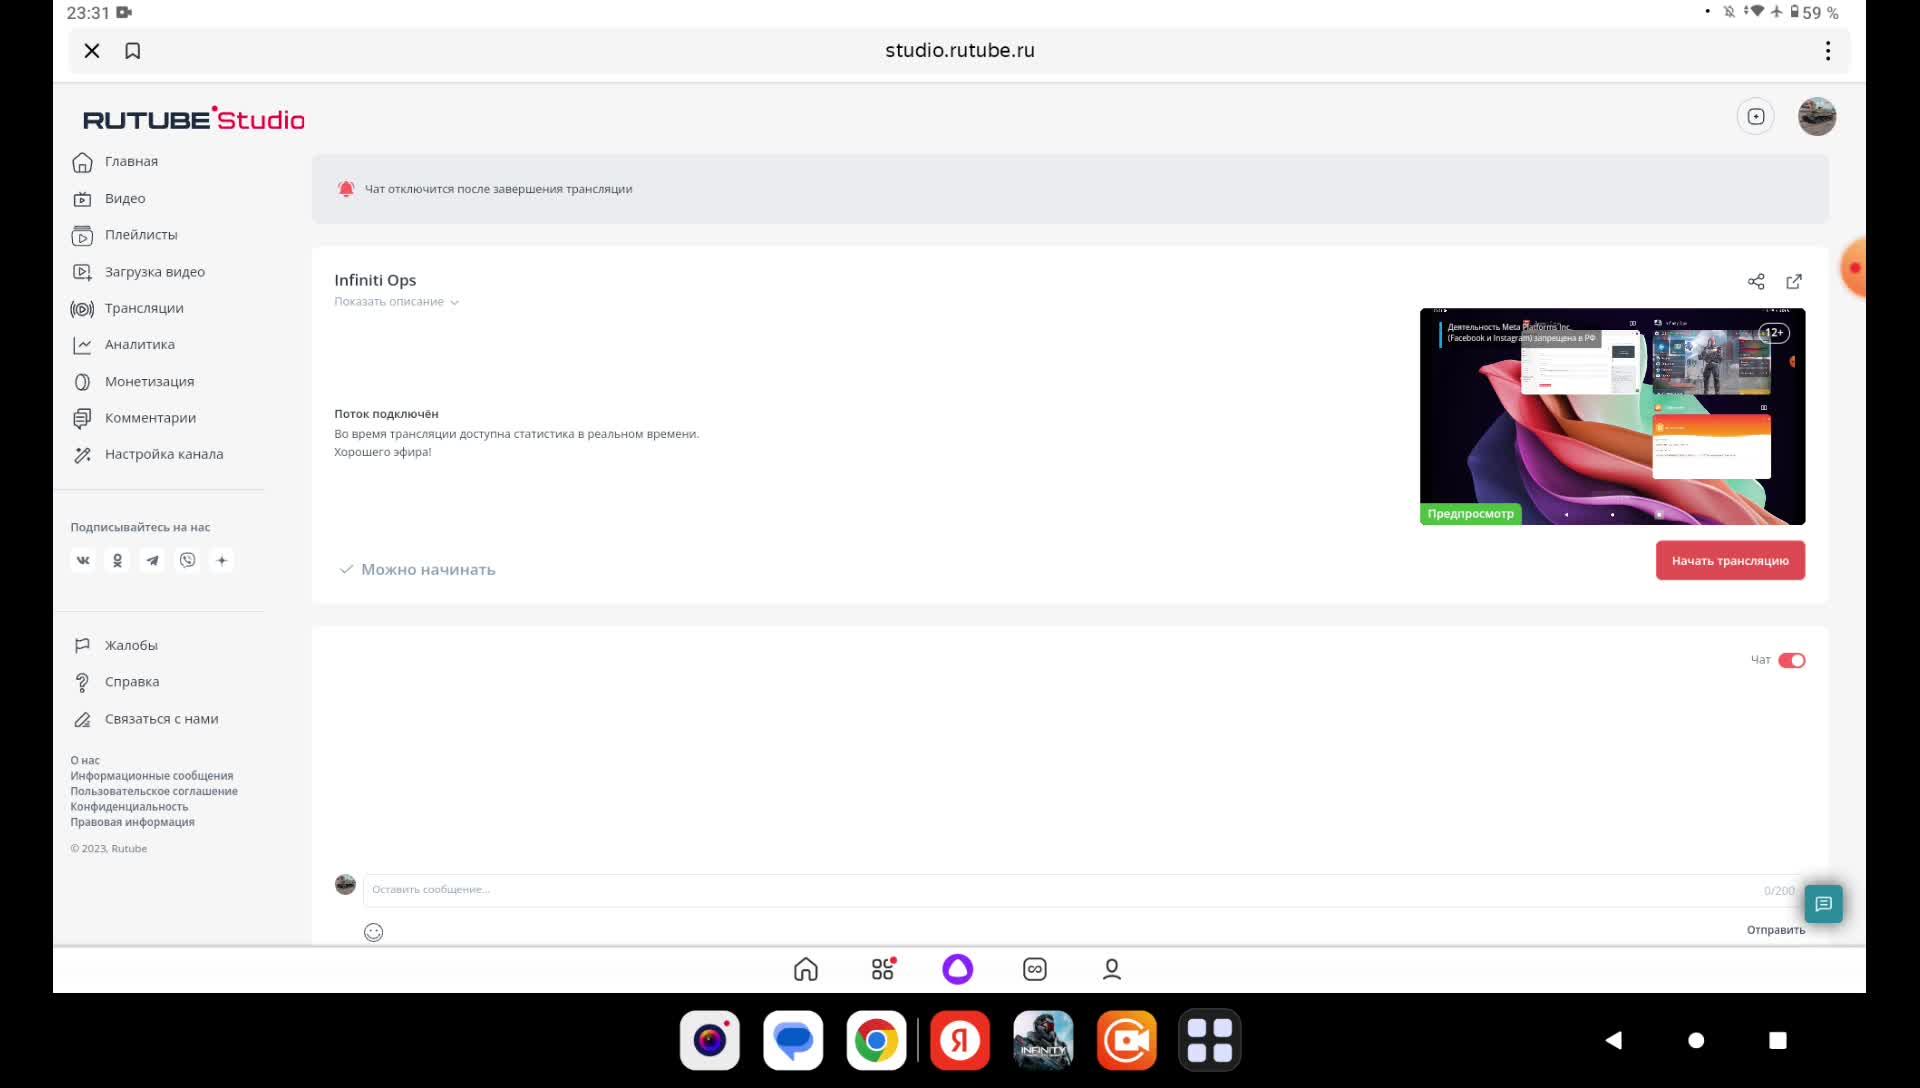Open browser three-dot menu
This screenshot has height=1088, width=1920.
tap(1827, 51)
